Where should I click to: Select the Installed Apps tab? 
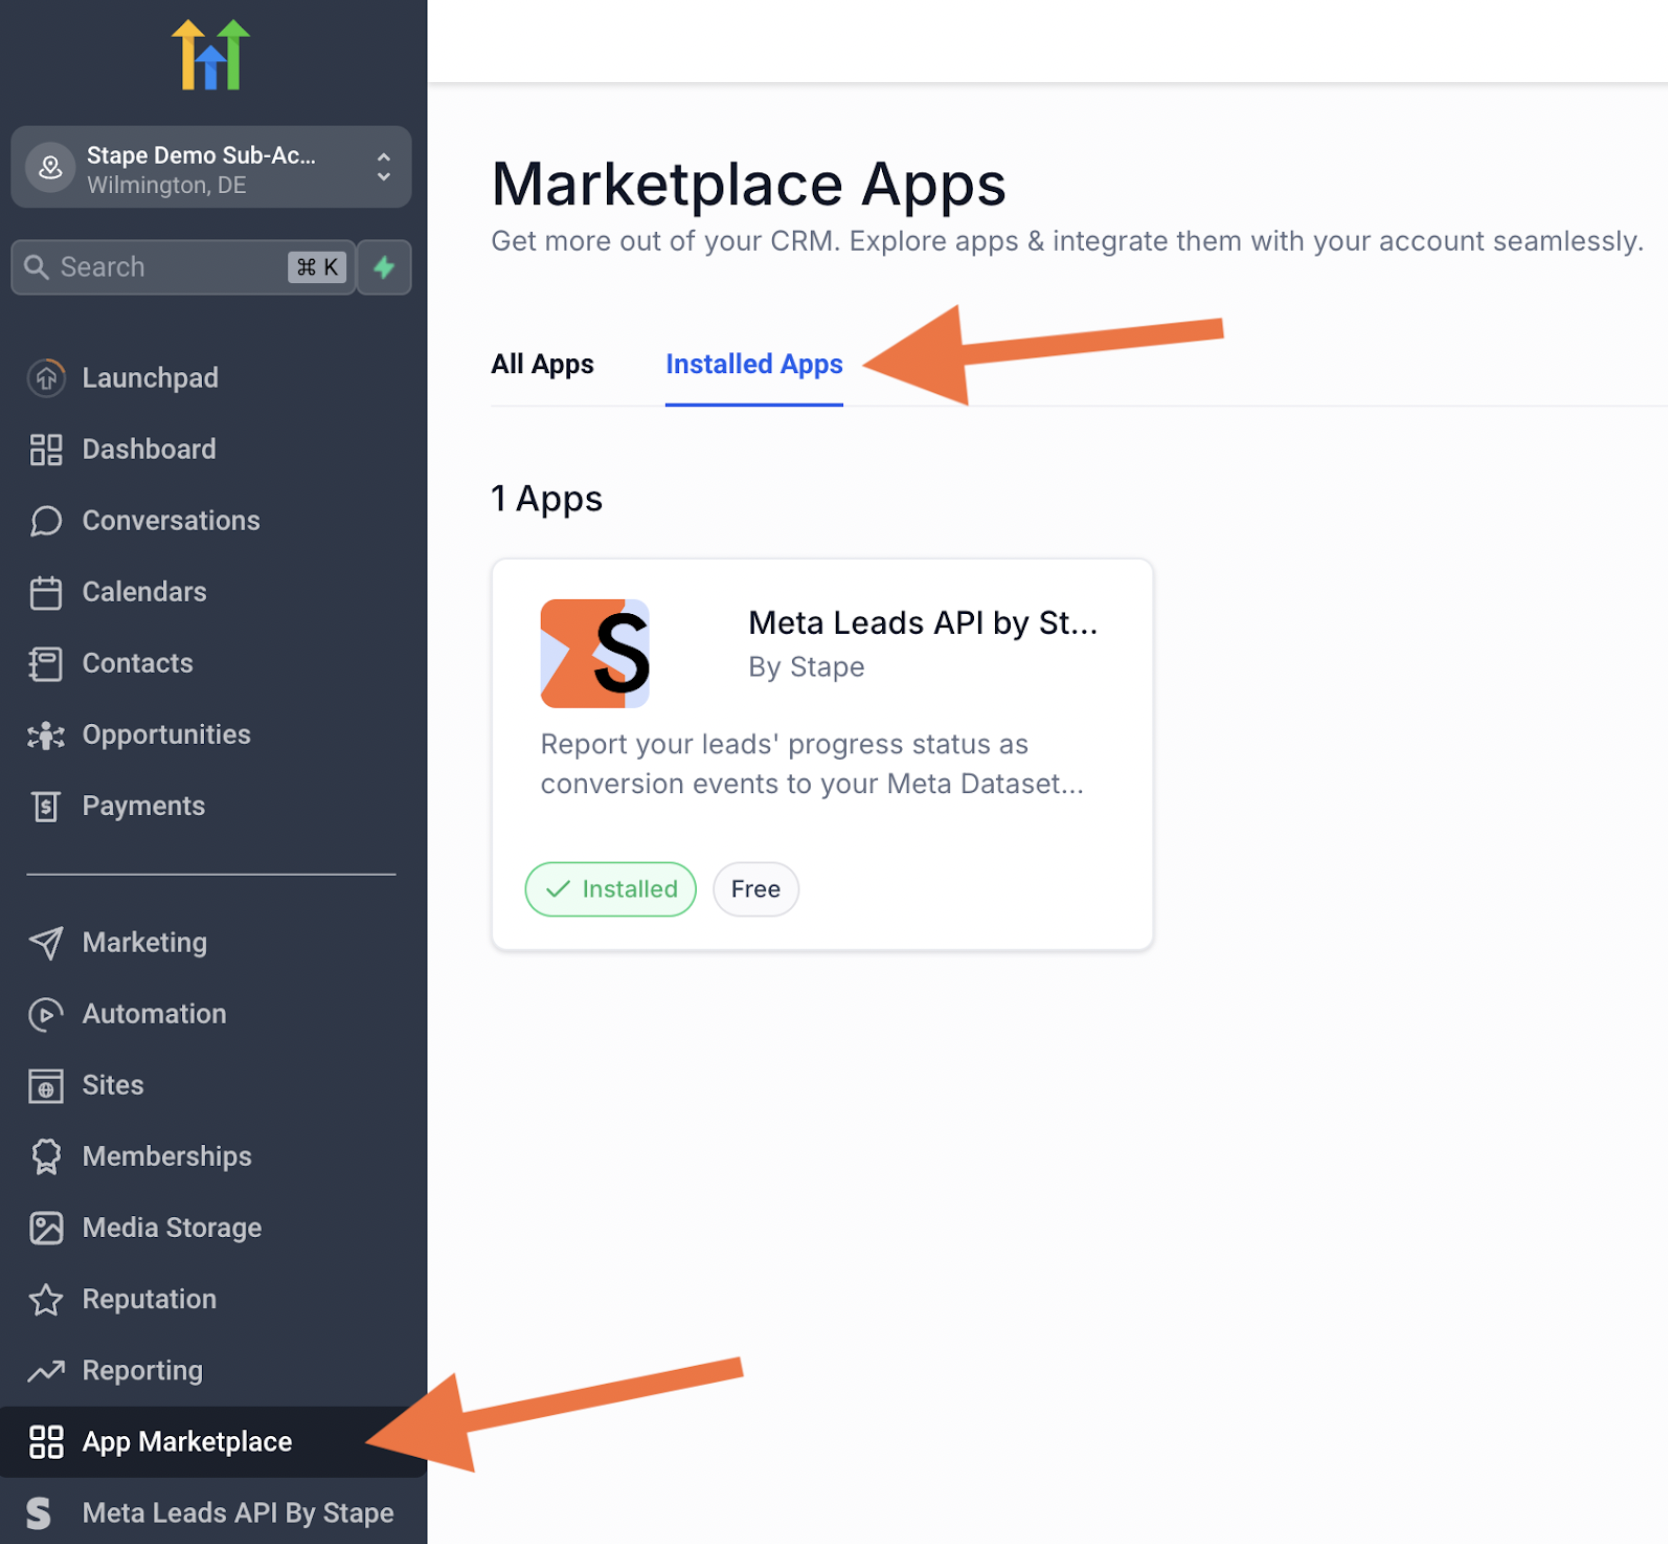pyautogui.click(x=754, y=364)
